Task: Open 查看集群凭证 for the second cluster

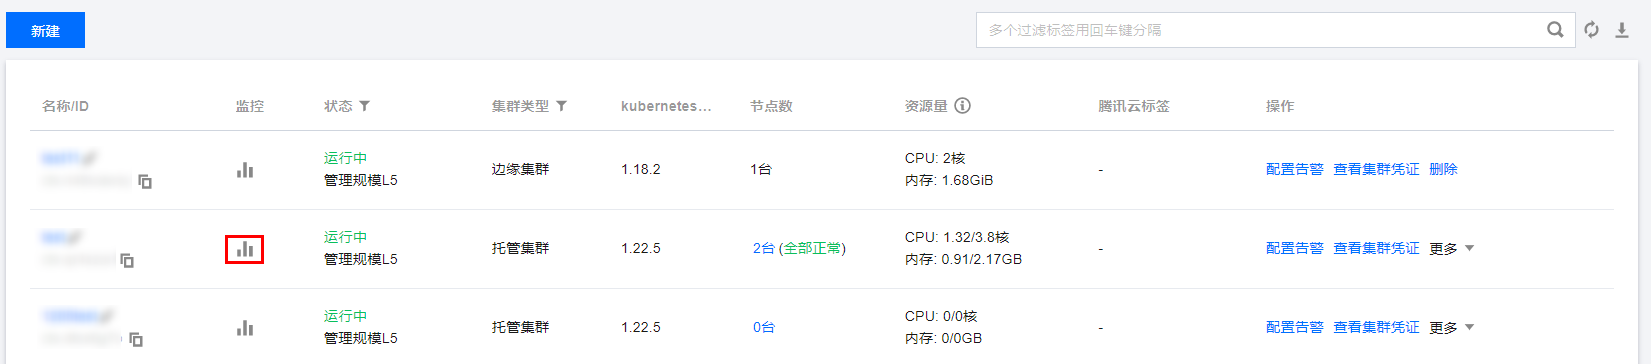Action: (x=1376, y=249)
